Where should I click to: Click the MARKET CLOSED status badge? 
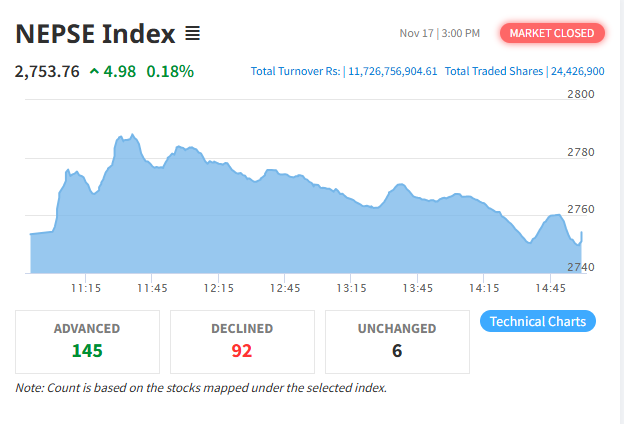point(552,33)
